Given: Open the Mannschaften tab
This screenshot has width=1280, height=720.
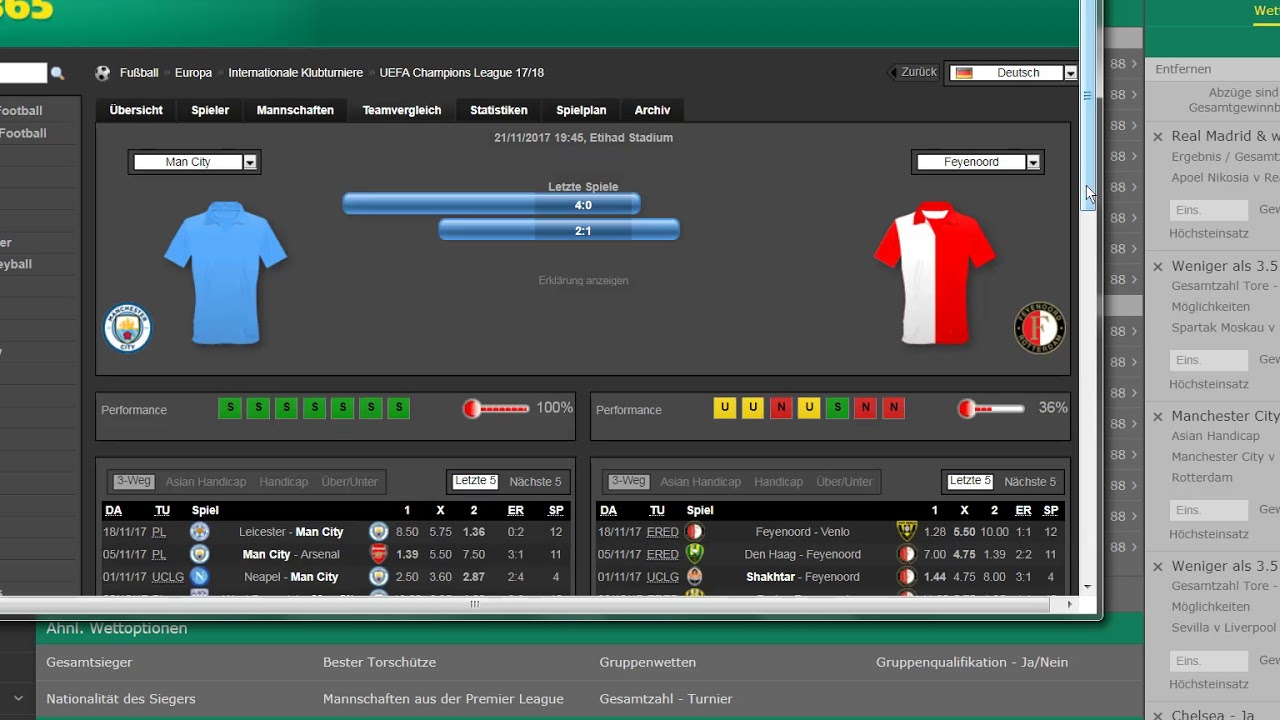Looking at the screenshot, I should pos(295,110).
